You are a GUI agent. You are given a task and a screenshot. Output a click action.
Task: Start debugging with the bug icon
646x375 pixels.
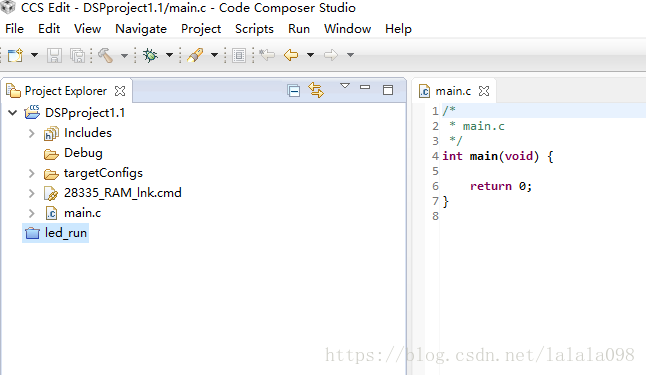click(150, 55)
